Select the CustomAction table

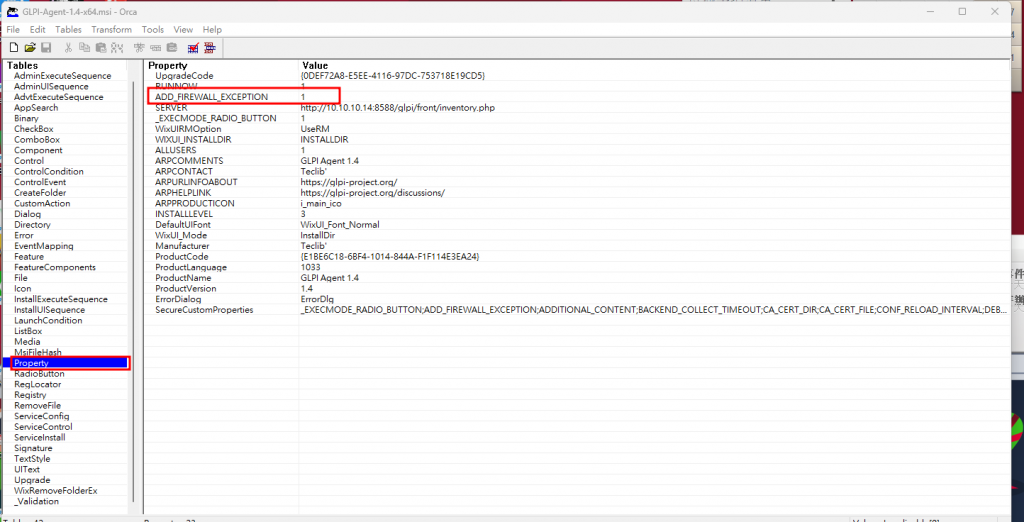(42, 203)
